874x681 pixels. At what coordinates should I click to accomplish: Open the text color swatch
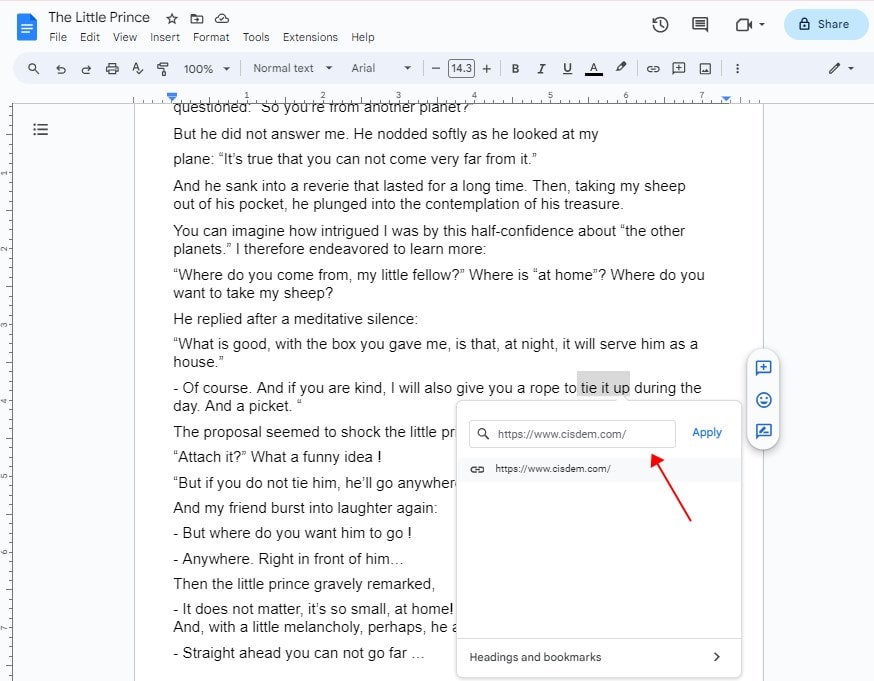[593, 68]
